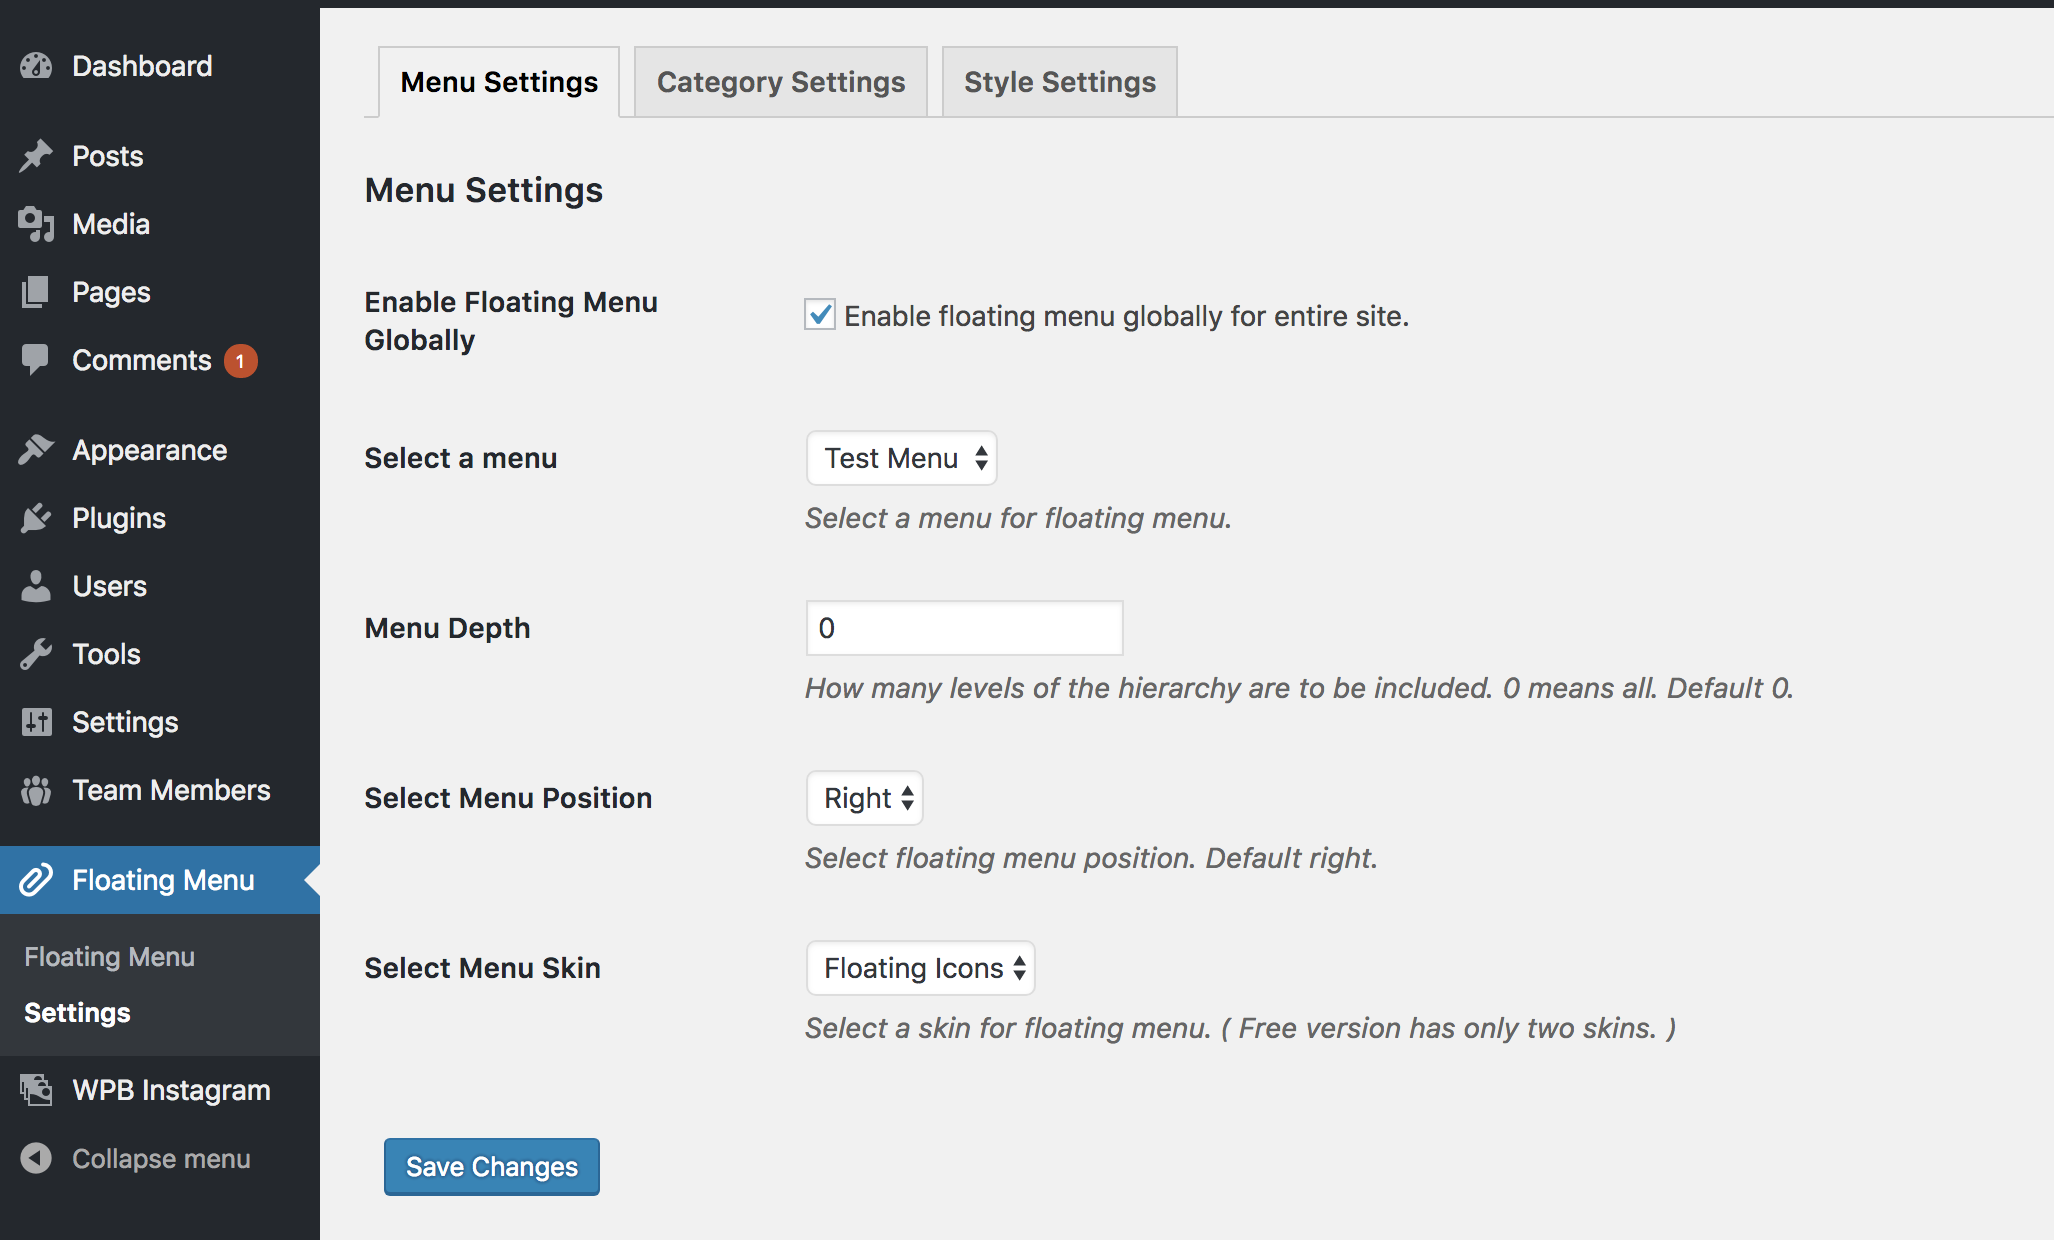Click the Pages icon in sidebar

[x=36, y=292]
